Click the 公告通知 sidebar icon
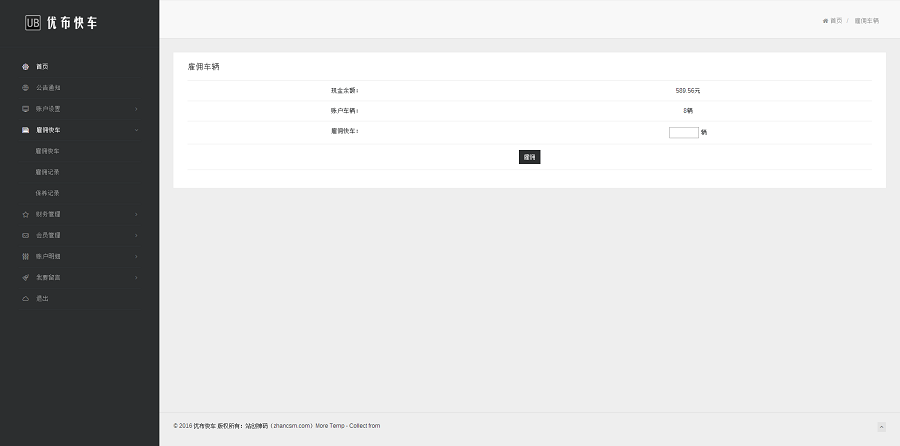This screenshot has height=446, width=900. [25, 88]
